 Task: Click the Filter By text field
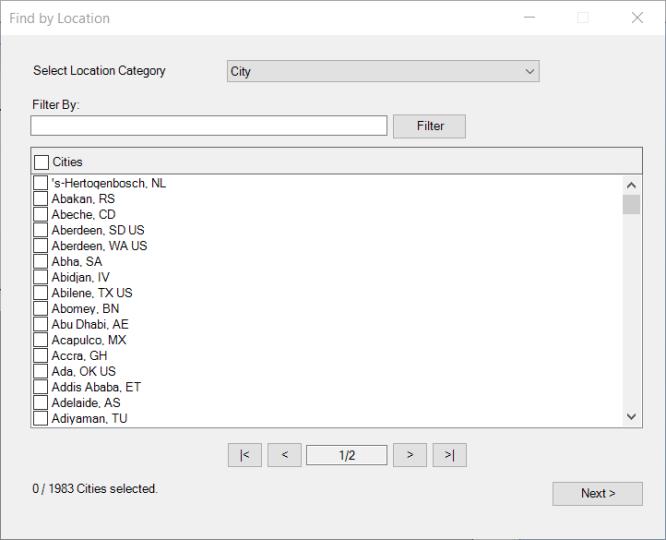[x=208, y=126]
